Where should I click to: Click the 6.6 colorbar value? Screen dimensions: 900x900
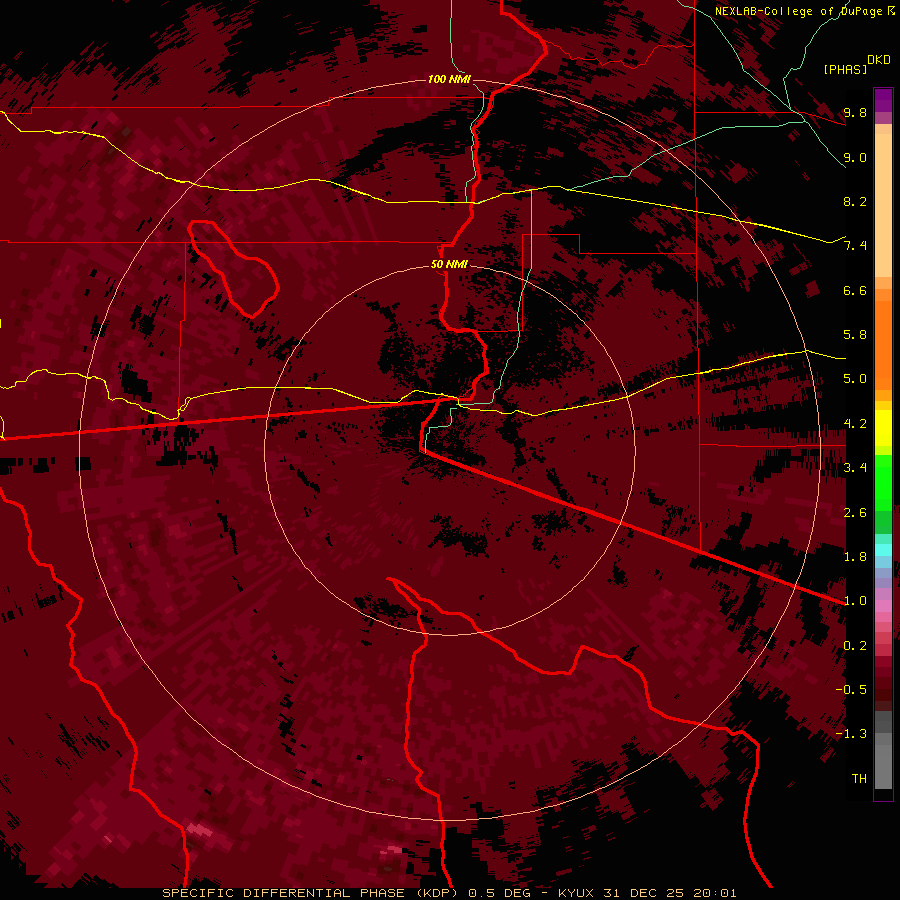(855, 290)
